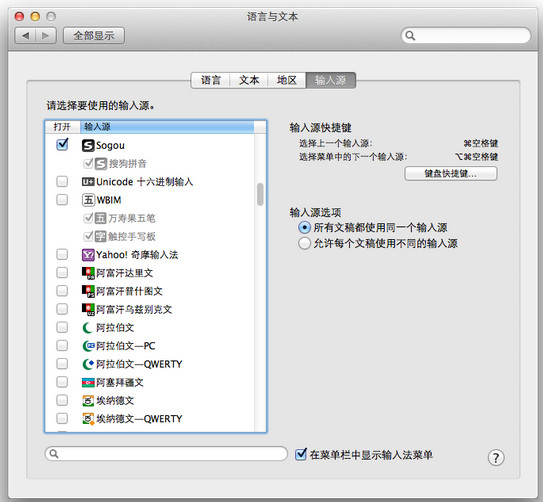Viewport: 543px width, 502px height.
Task: Enable the 阿富汗乌兹别克文 checkbox
Action: 62,309
